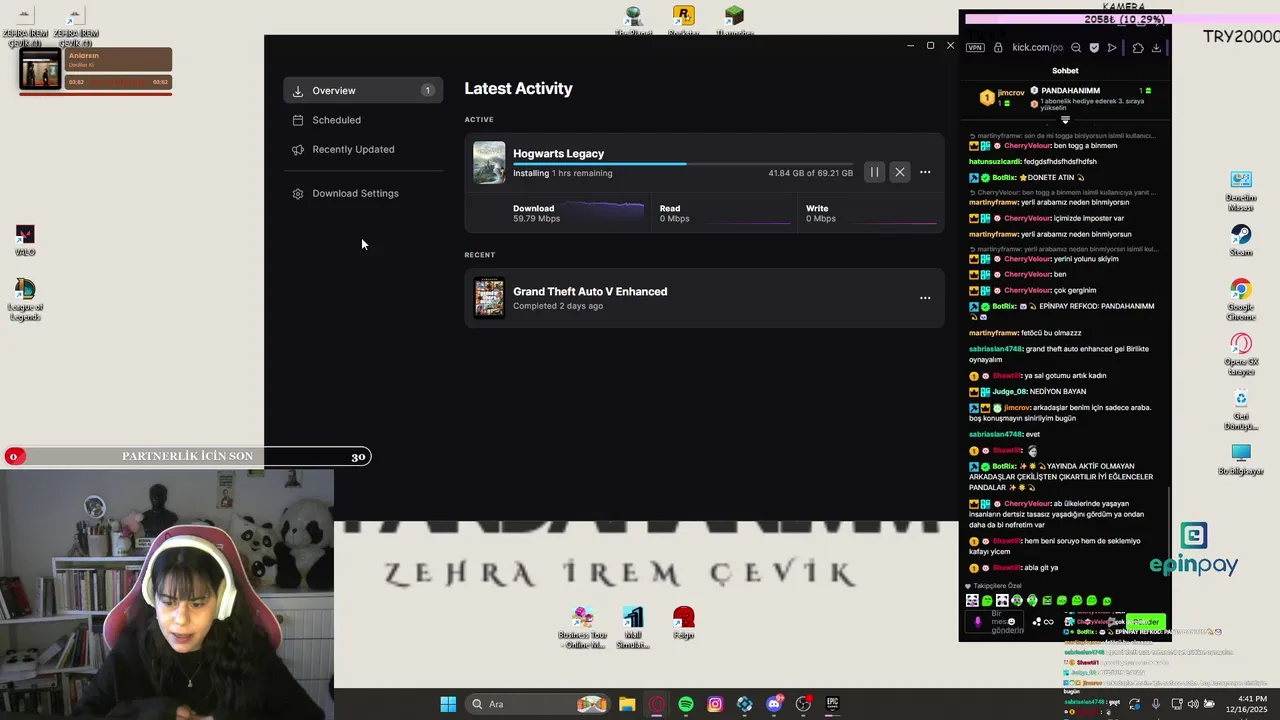The height and width of the screenshot is (720, 1280).
Task: Click the microphone icon in system tray
Action: click(x=1156, y=704)
